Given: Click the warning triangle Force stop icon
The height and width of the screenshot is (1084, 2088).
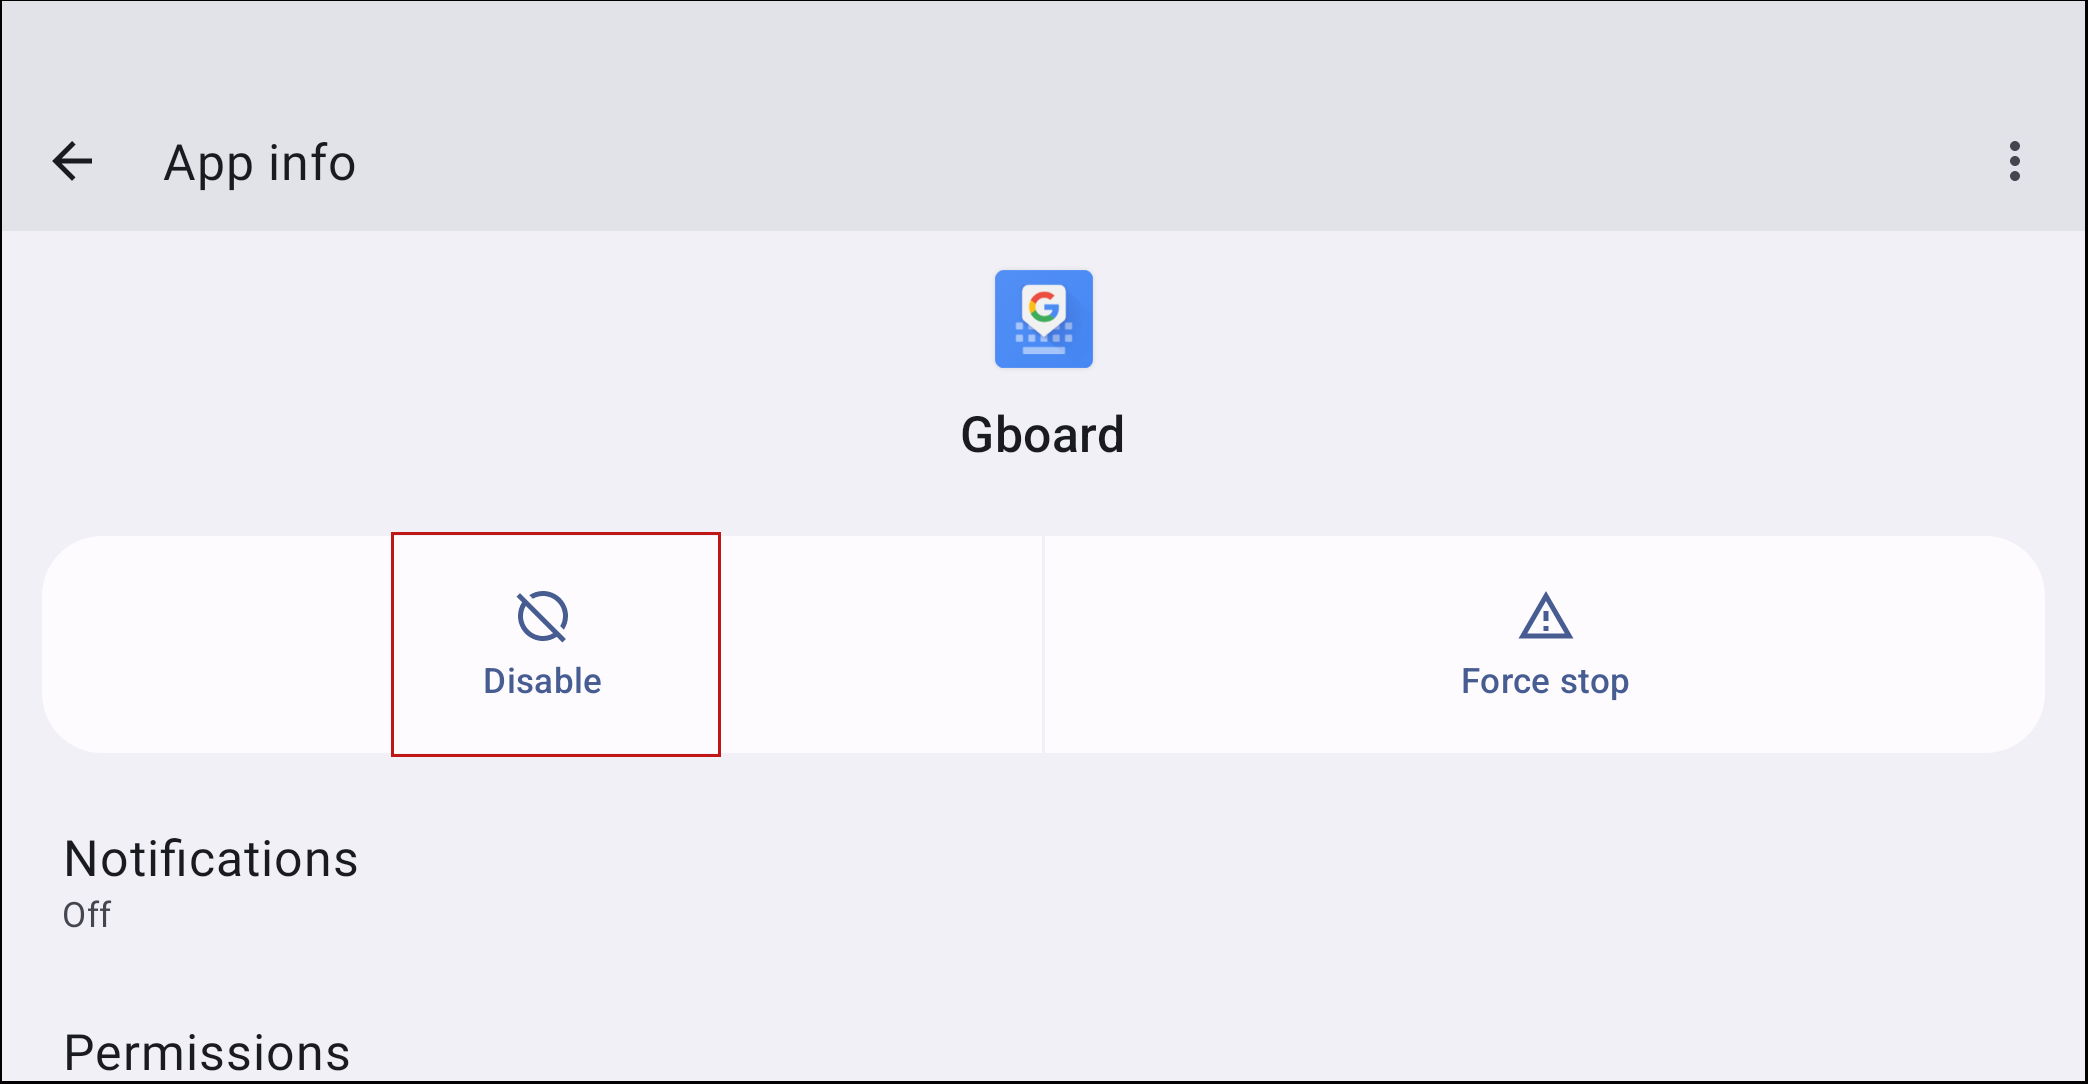Looking at the screenshot, I should (1545, 616).
